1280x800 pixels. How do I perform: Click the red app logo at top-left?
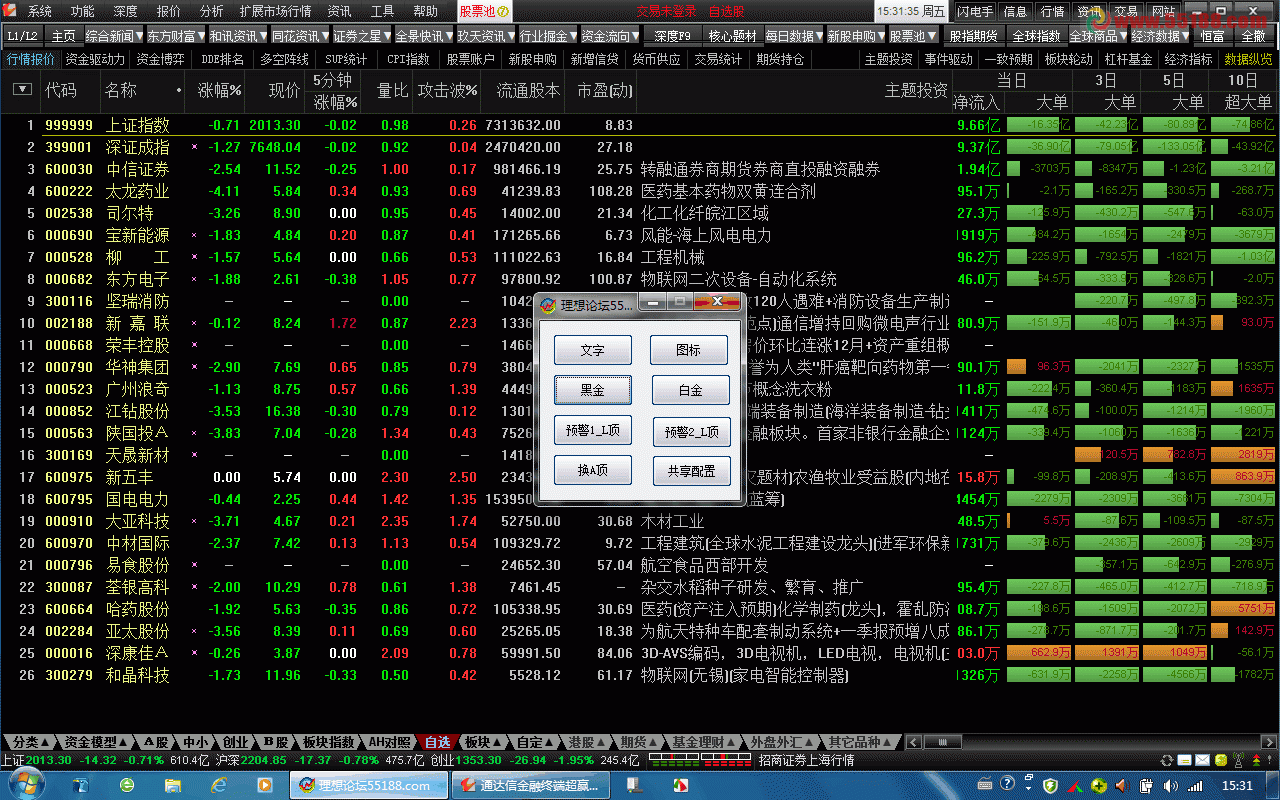tap(10, 11)
